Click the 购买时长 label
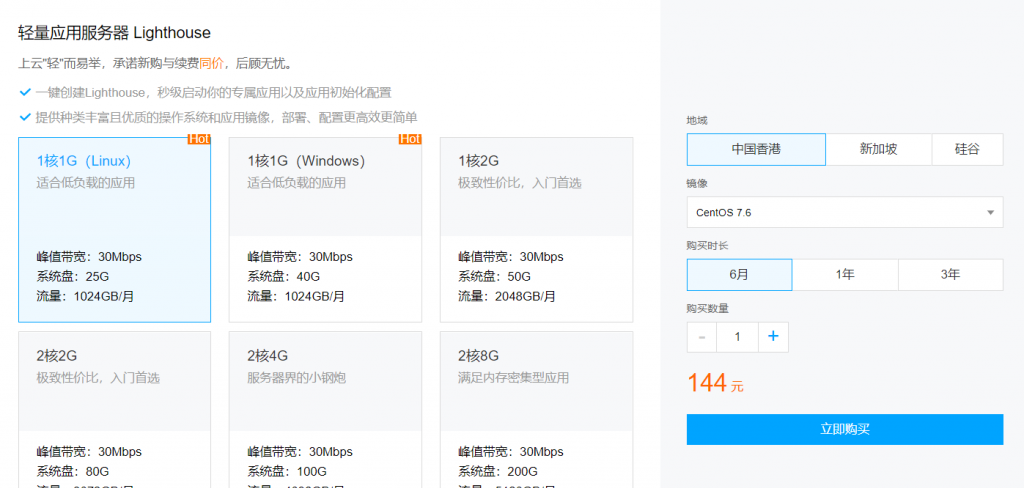 (707, 246)
